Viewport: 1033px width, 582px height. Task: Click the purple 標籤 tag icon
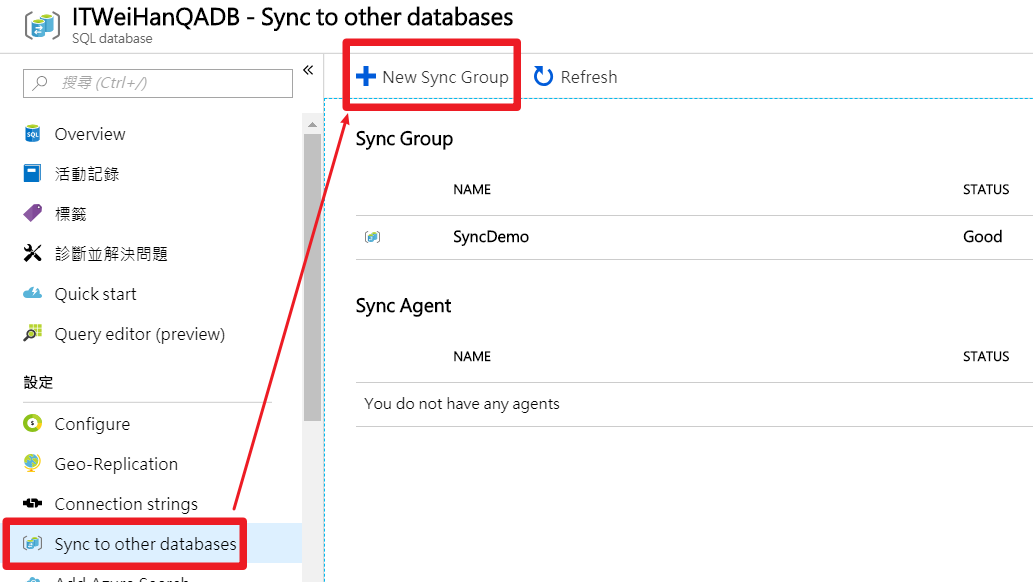32,213
